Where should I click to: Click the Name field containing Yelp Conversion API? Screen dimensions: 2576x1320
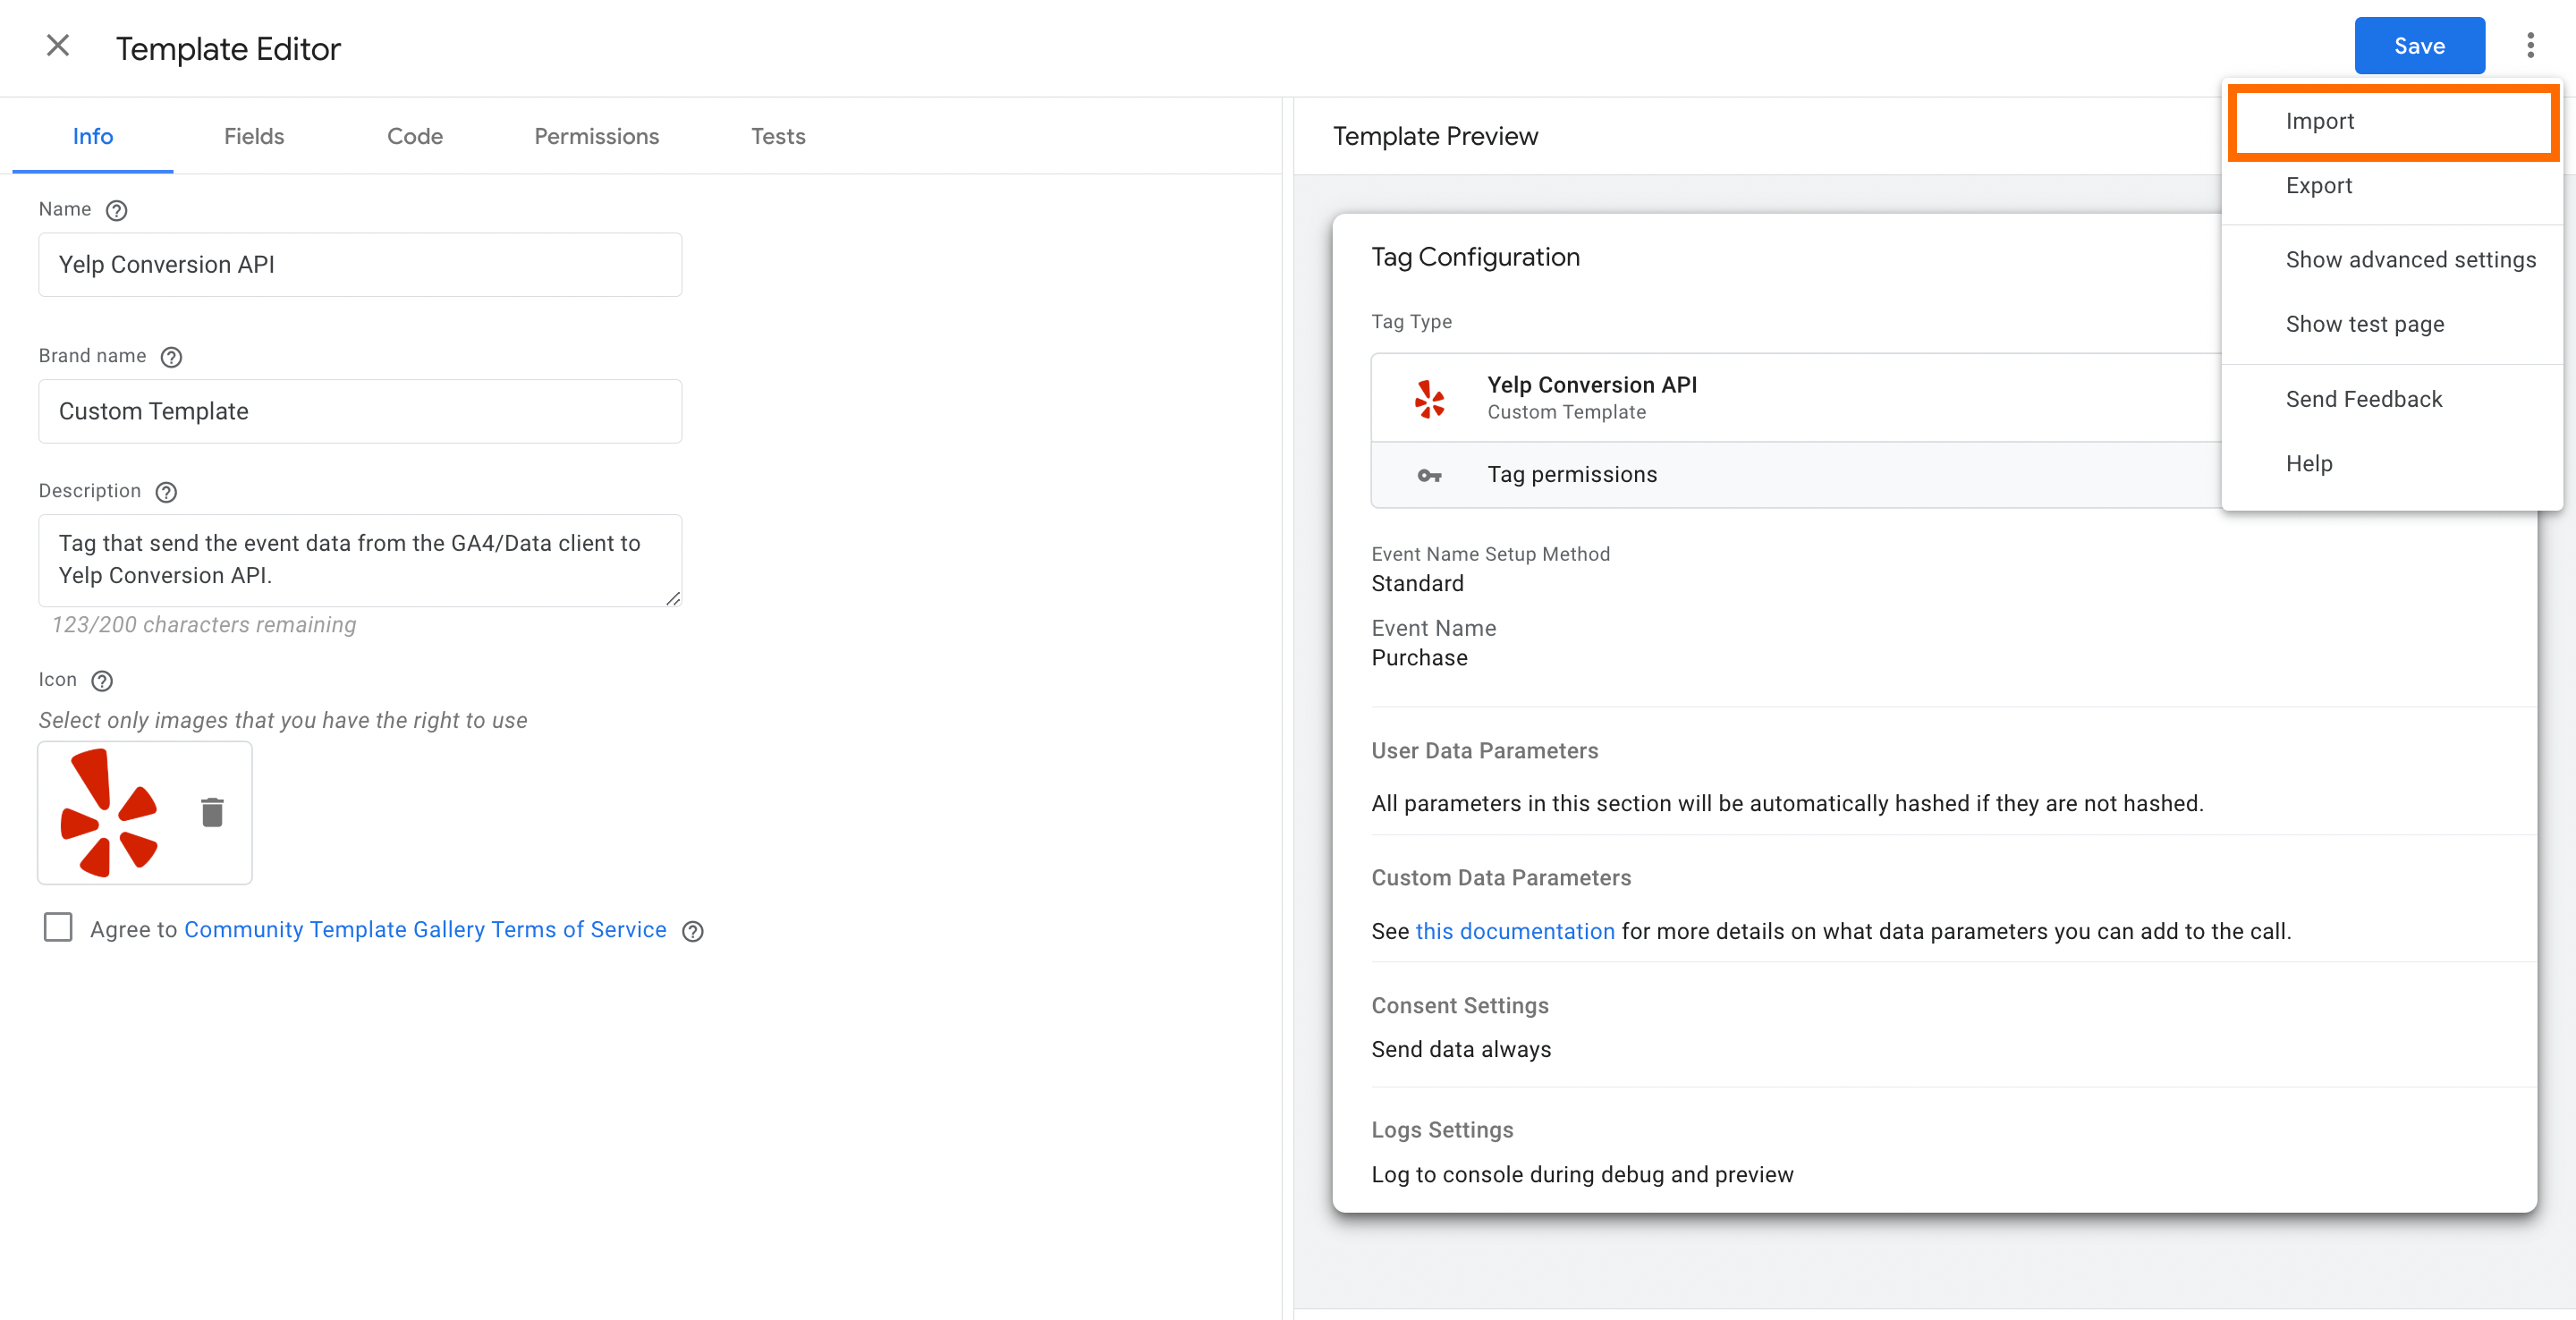[360, 265]
